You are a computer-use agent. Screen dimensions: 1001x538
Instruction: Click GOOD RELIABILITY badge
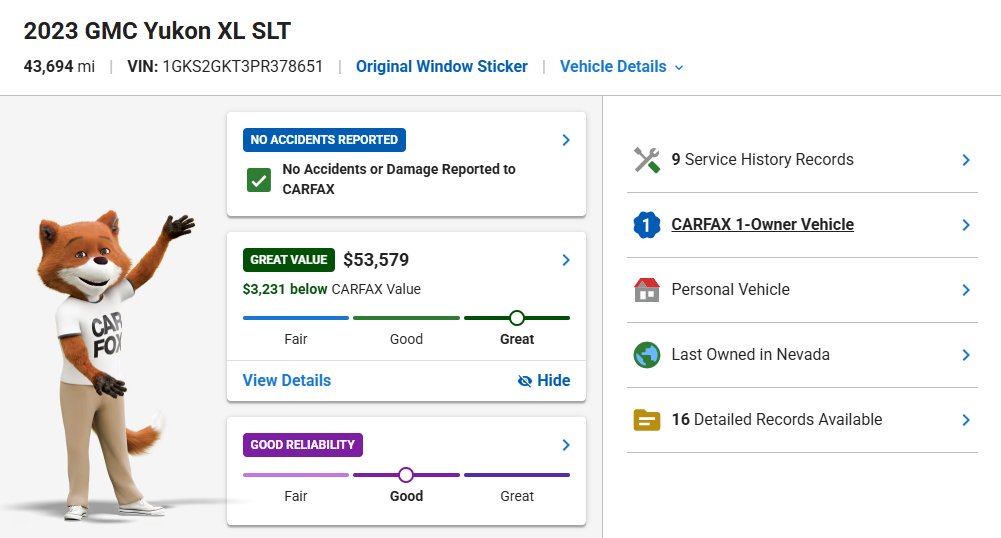click(x=303, y=445)
